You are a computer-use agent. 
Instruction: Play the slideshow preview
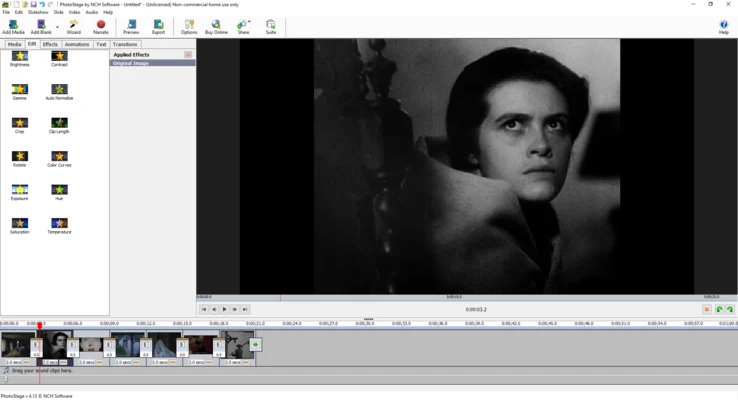[225, 309]
